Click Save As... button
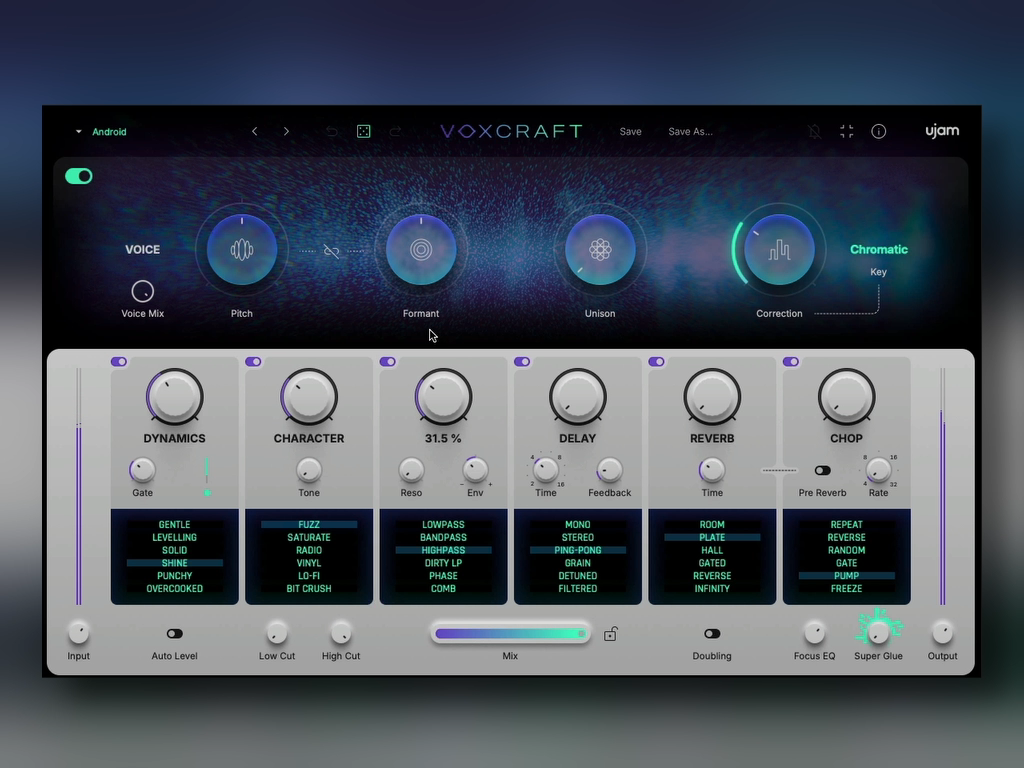Screen dimensions: 1024x768 click(x=690, y=131)
